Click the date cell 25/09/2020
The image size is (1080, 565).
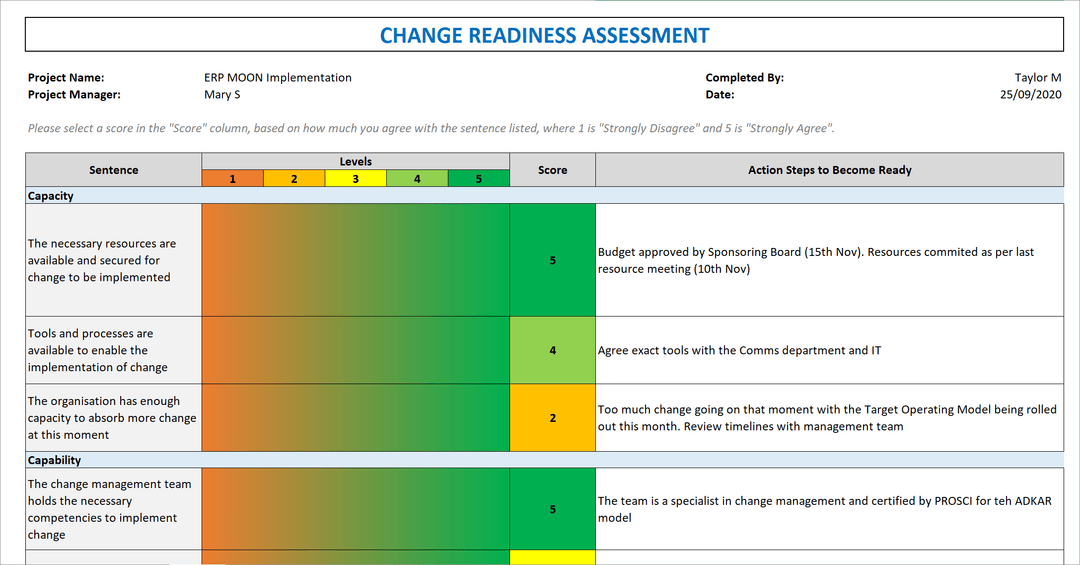tap(1030, 95)
